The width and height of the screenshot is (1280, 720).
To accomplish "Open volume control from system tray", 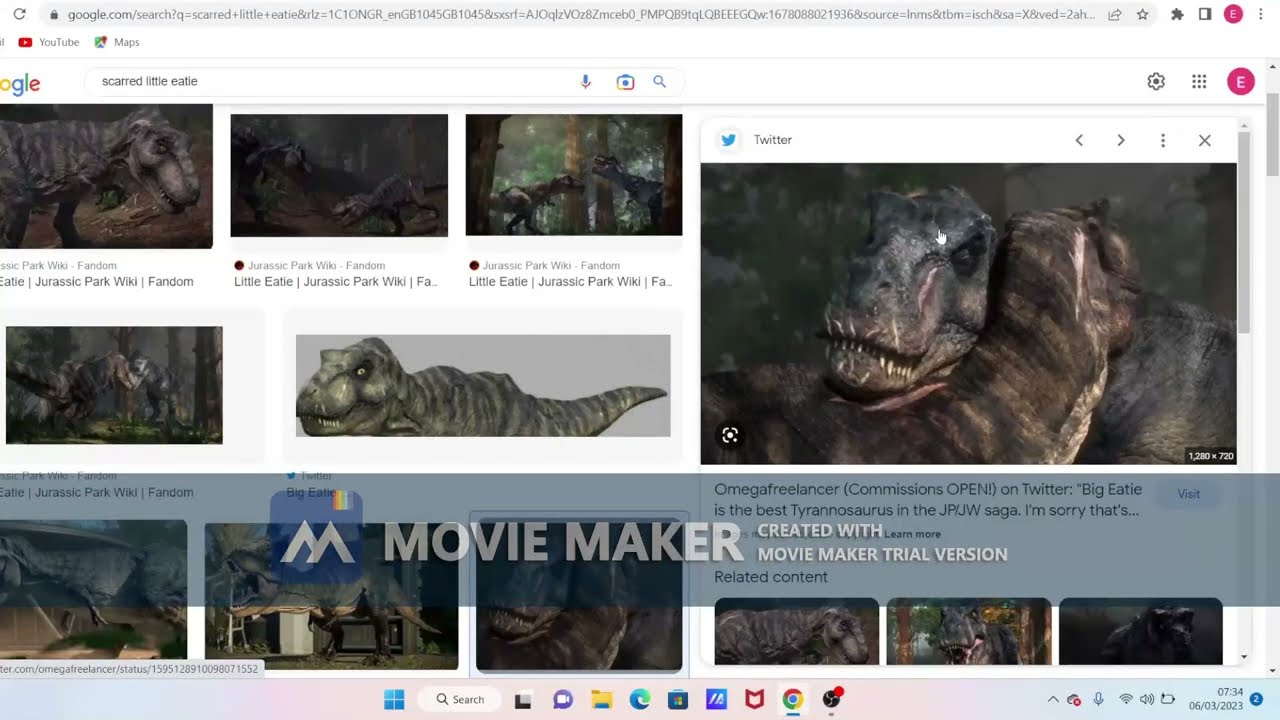I will pos(1147,699).
